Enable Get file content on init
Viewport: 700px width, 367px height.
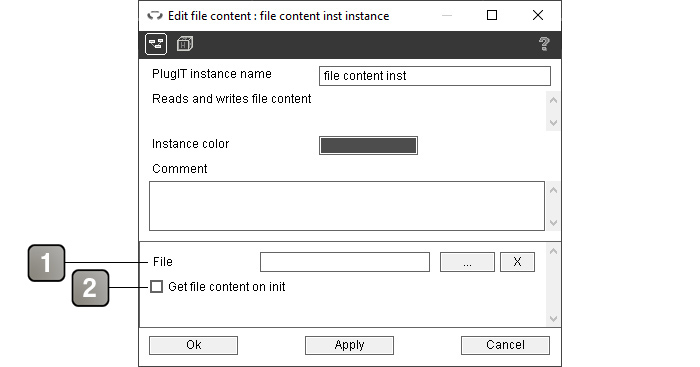coord(156,287)
